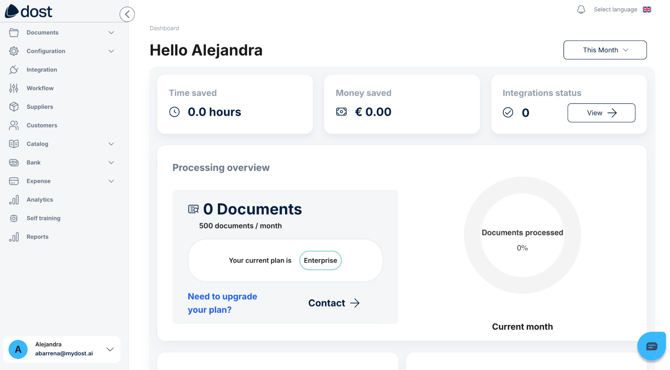The image size is (670, 370).
Task: Click the Configuration gear icon
Action: pyautogui.click(x=14, y=51)
